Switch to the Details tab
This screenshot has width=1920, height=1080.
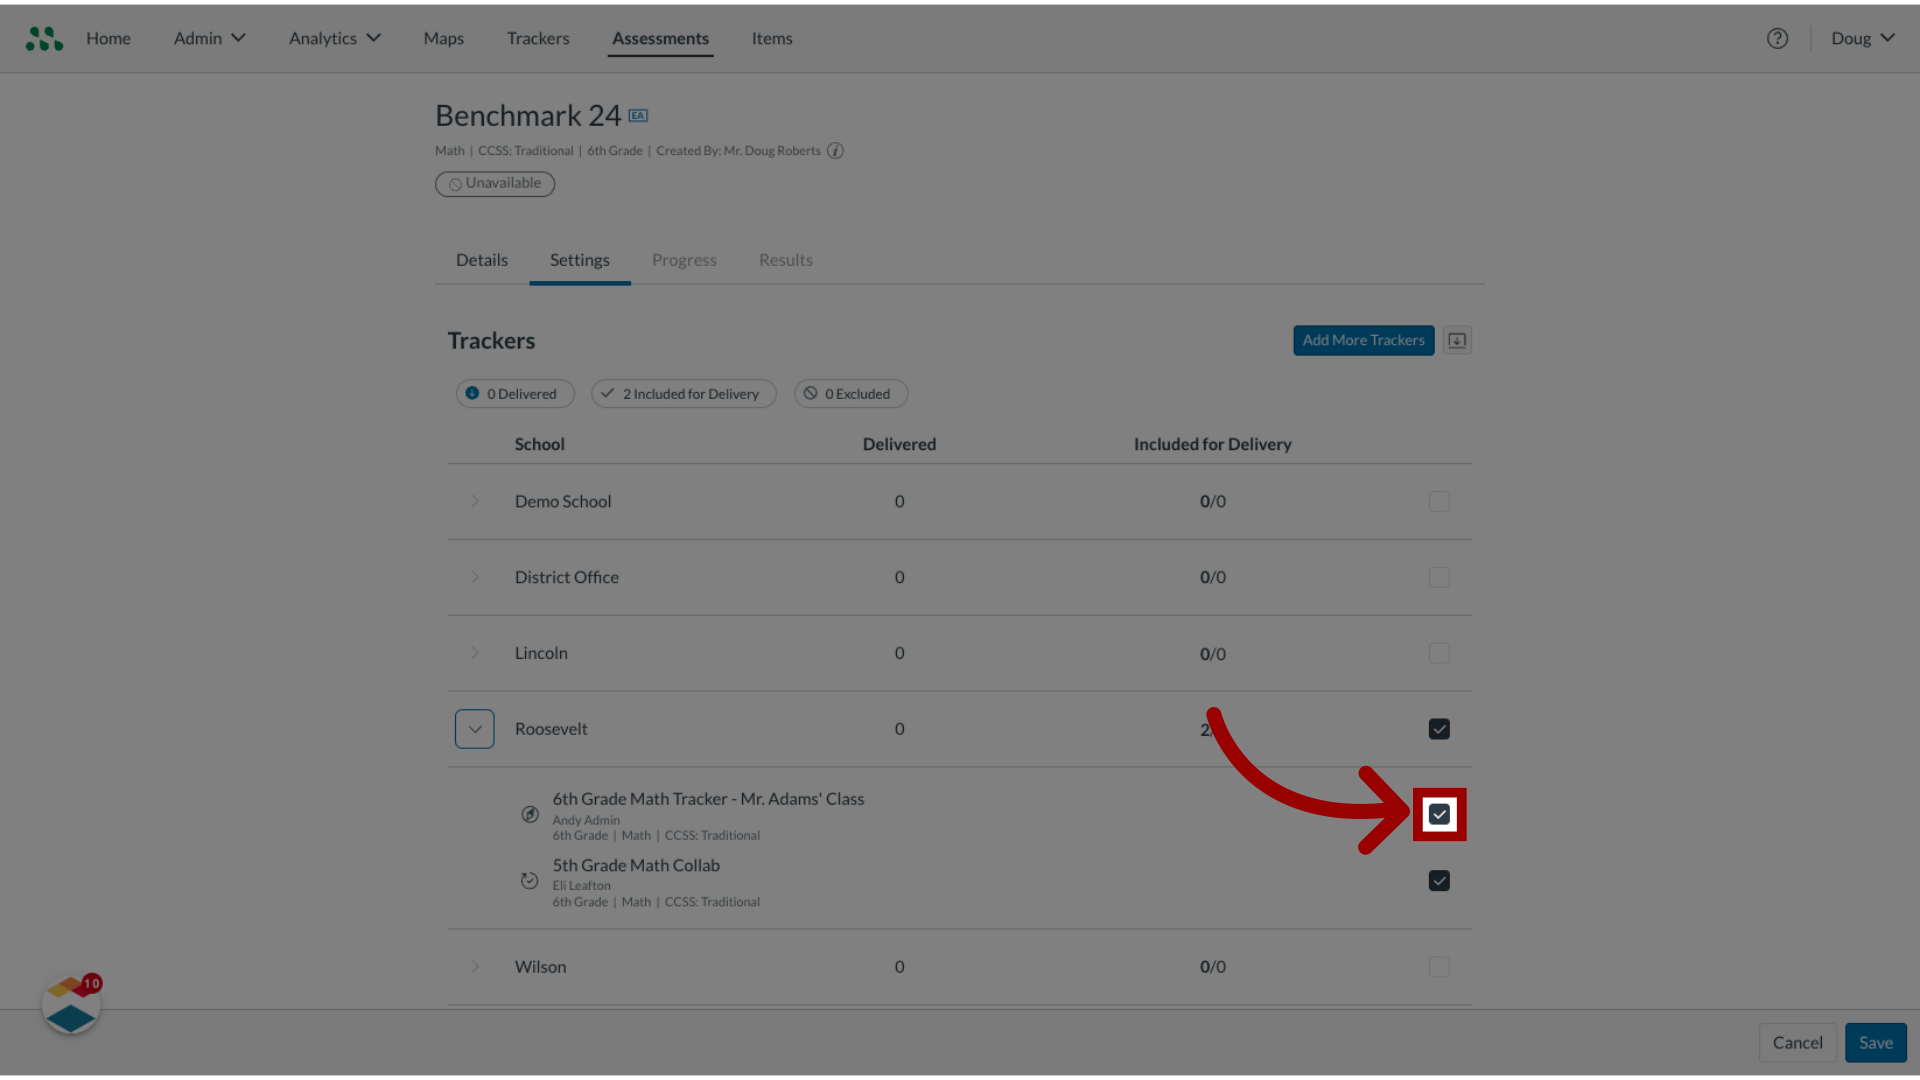(x=481, y=258)
